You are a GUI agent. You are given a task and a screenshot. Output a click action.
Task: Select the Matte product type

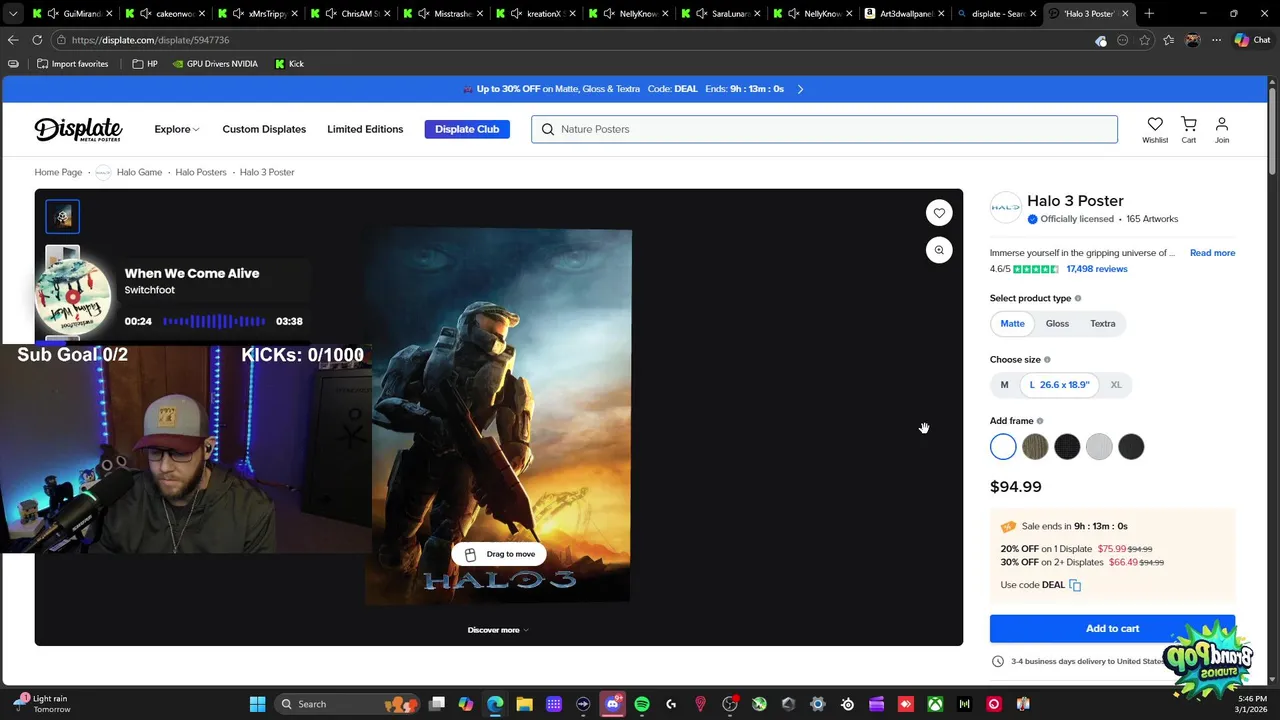[x=1012, y=323]
